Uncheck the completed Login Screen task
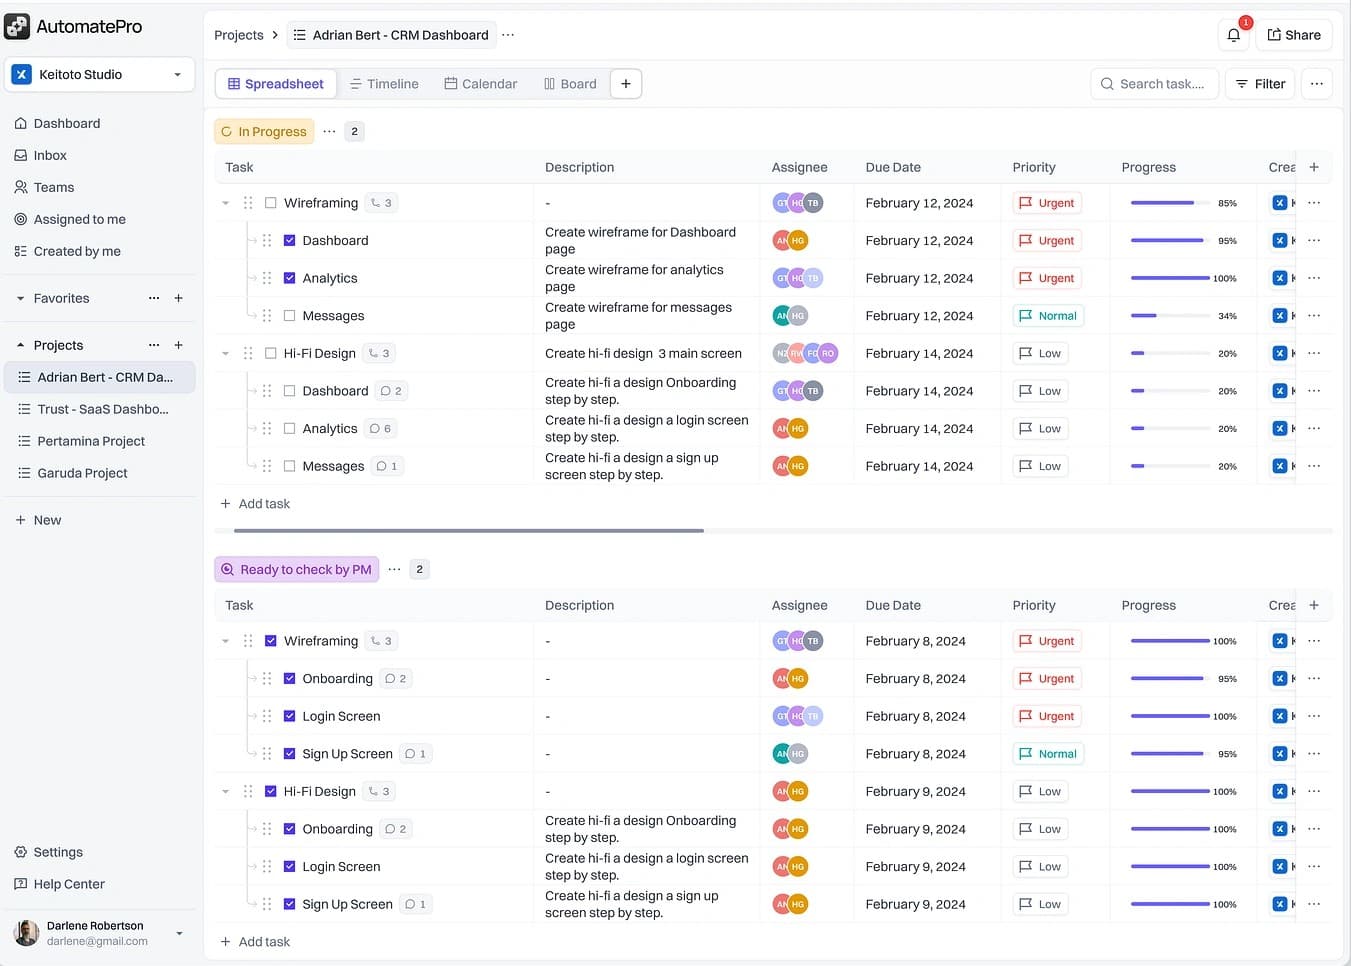This screenshot has height=966, width=1351. pyautogui.click(x=290, y=716)
